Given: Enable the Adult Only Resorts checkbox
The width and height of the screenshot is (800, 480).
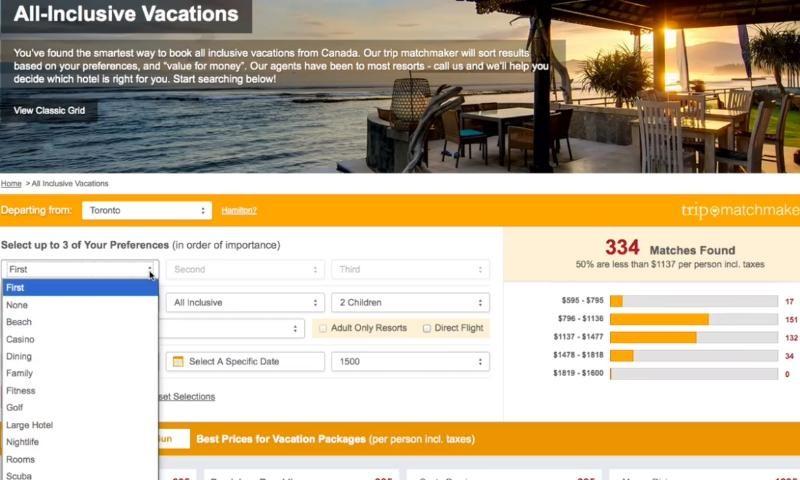Looking at the screenshot, I should (x=322, y=329).
